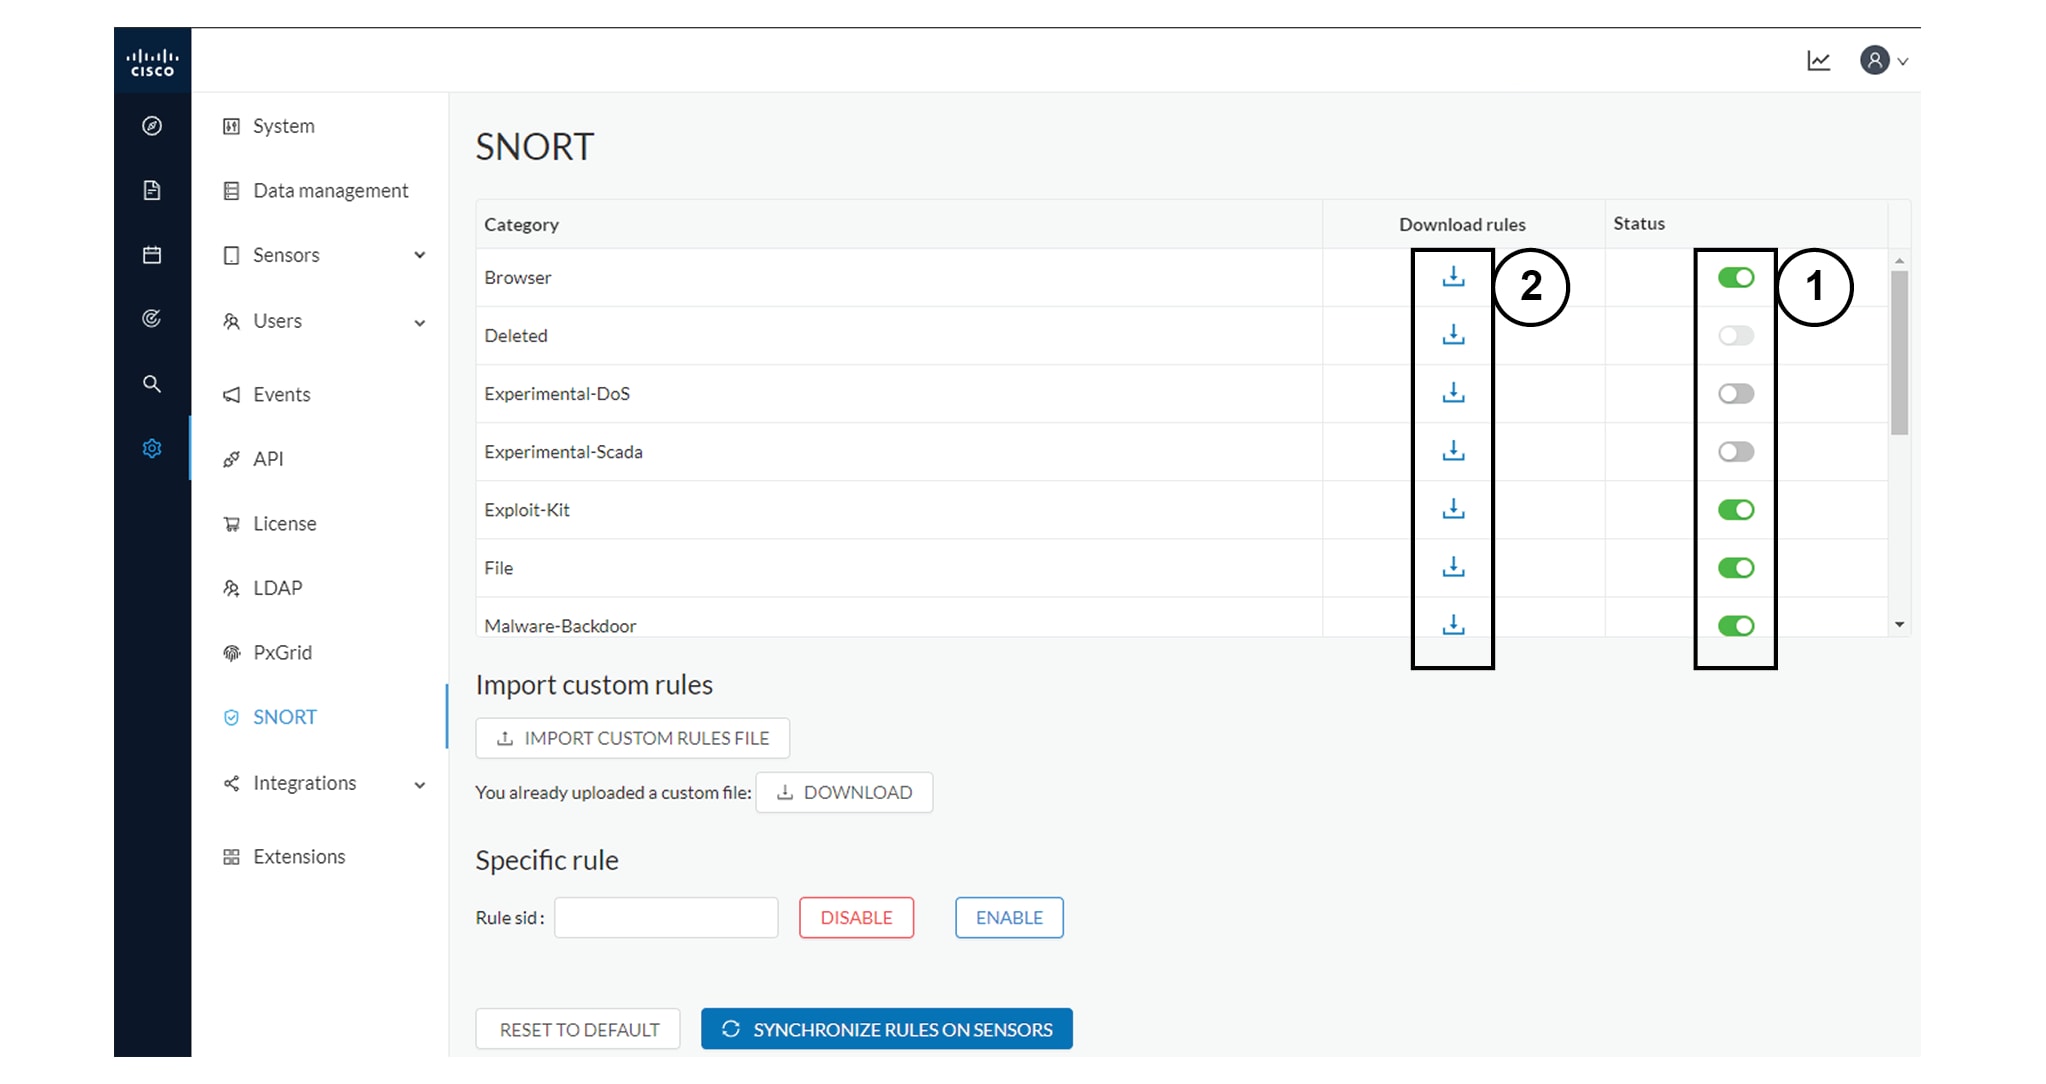Select the Exploit-Kit row label
The image size is (2046, 1084).
coord(527,510)
